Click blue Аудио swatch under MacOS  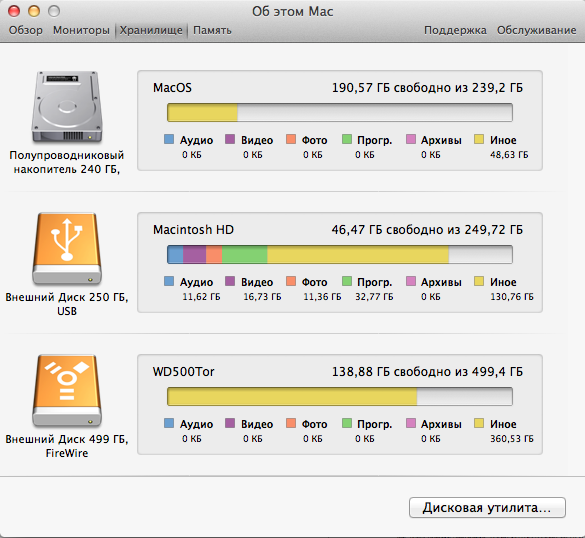[x=169, y=140]
